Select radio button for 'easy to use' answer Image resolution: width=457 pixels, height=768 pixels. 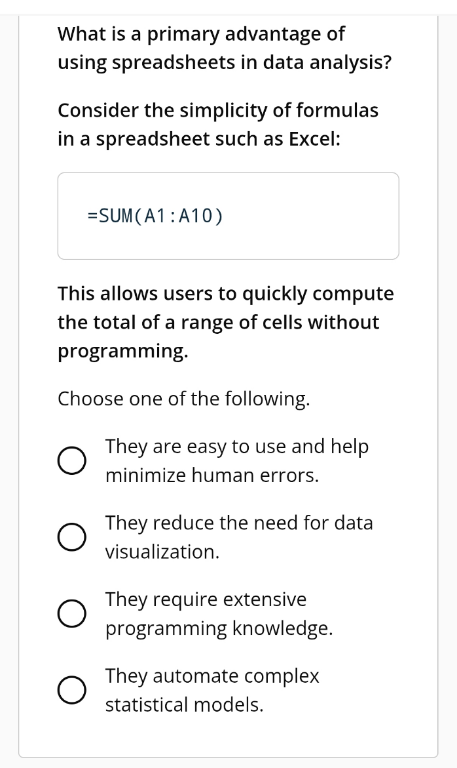point(72,461)
